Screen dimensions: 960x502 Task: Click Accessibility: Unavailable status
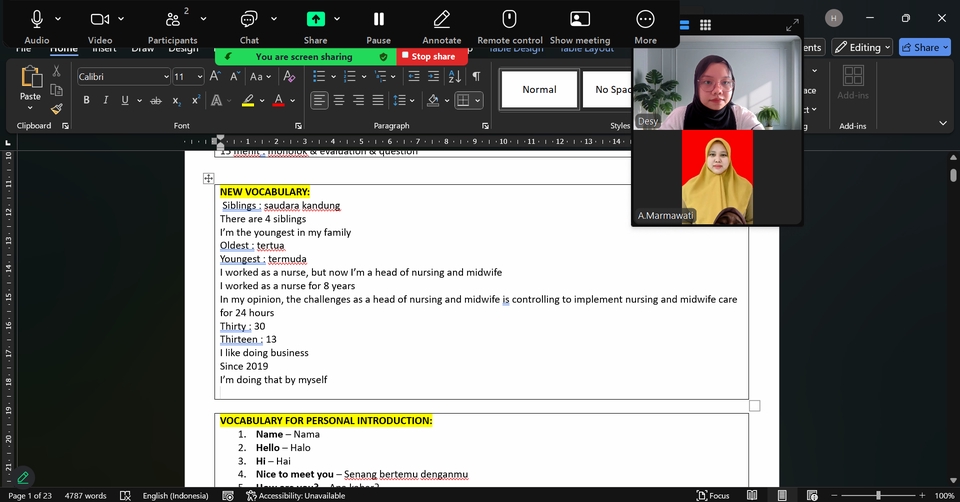(x=296, y=496)
